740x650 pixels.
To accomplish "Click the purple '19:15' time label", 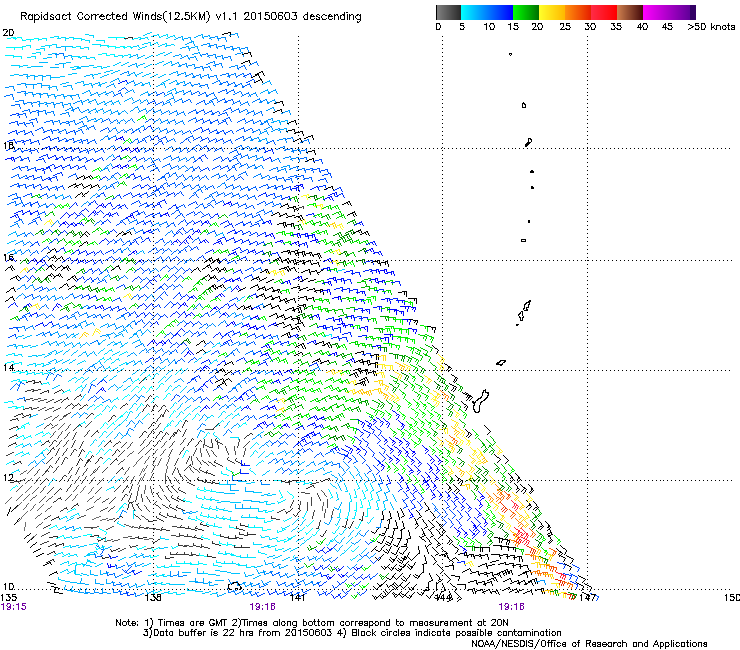I will pos(14,607).
